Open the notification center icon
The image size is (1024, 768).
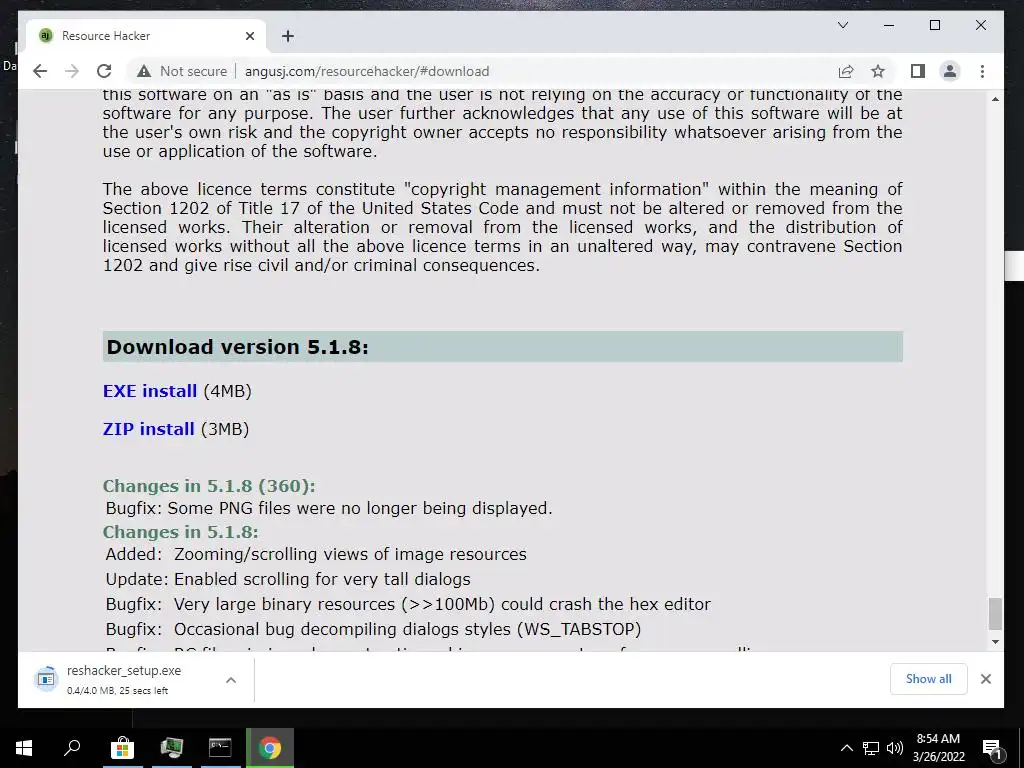point(992,748)
